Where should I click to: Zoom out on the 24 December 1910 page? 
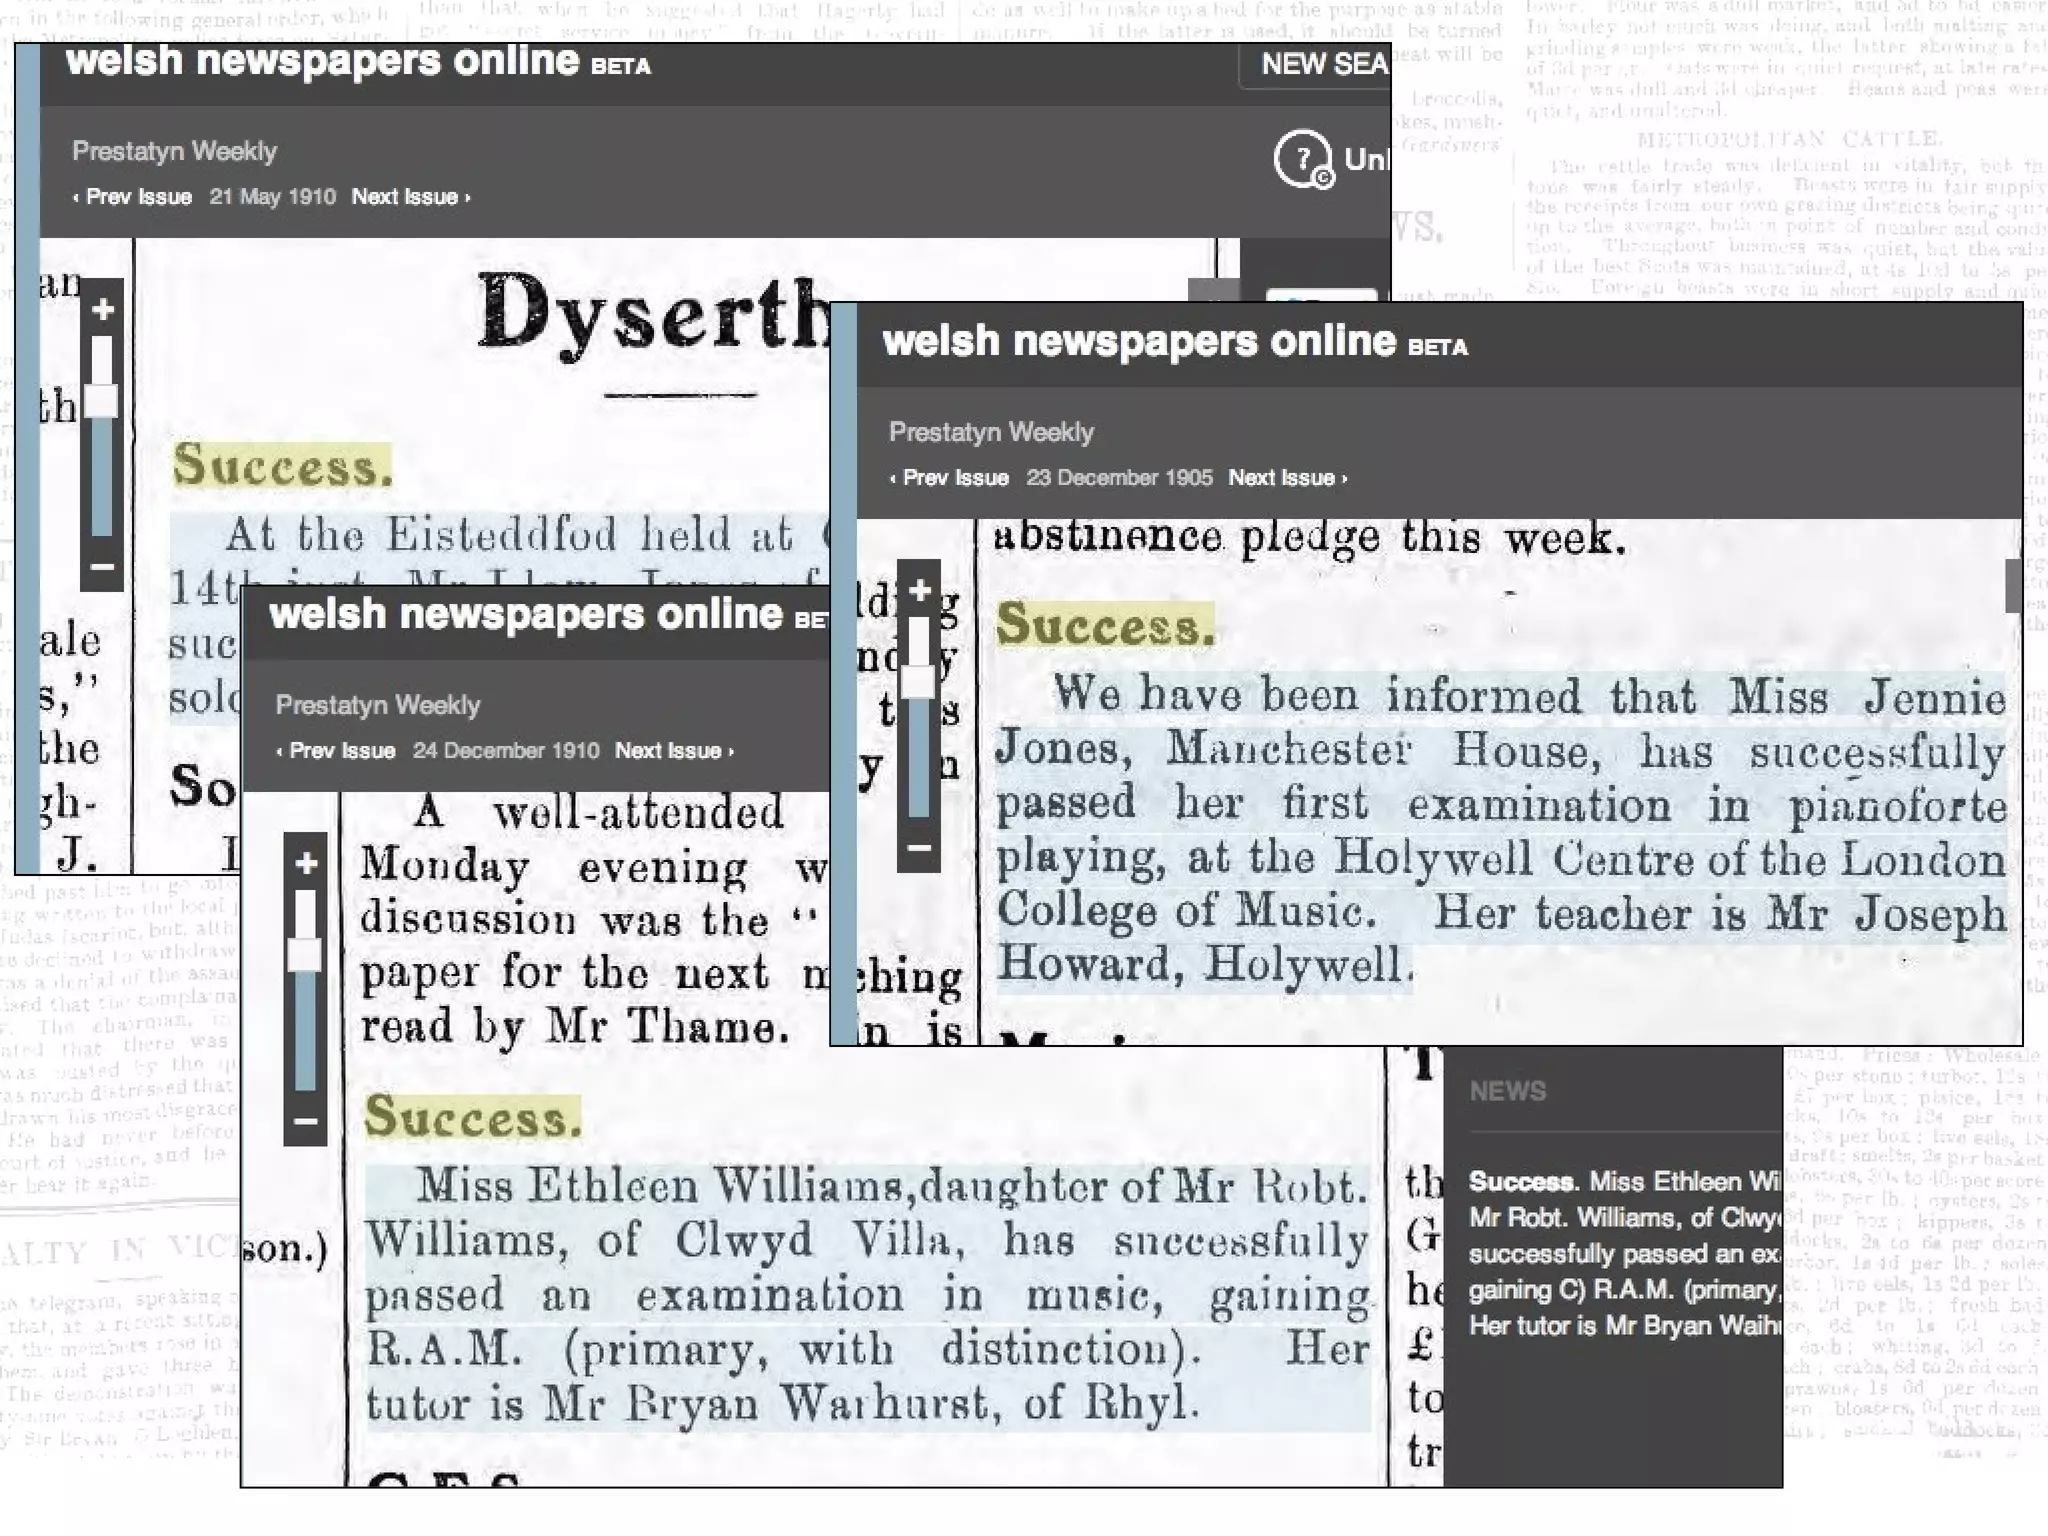click(306, 1121)
